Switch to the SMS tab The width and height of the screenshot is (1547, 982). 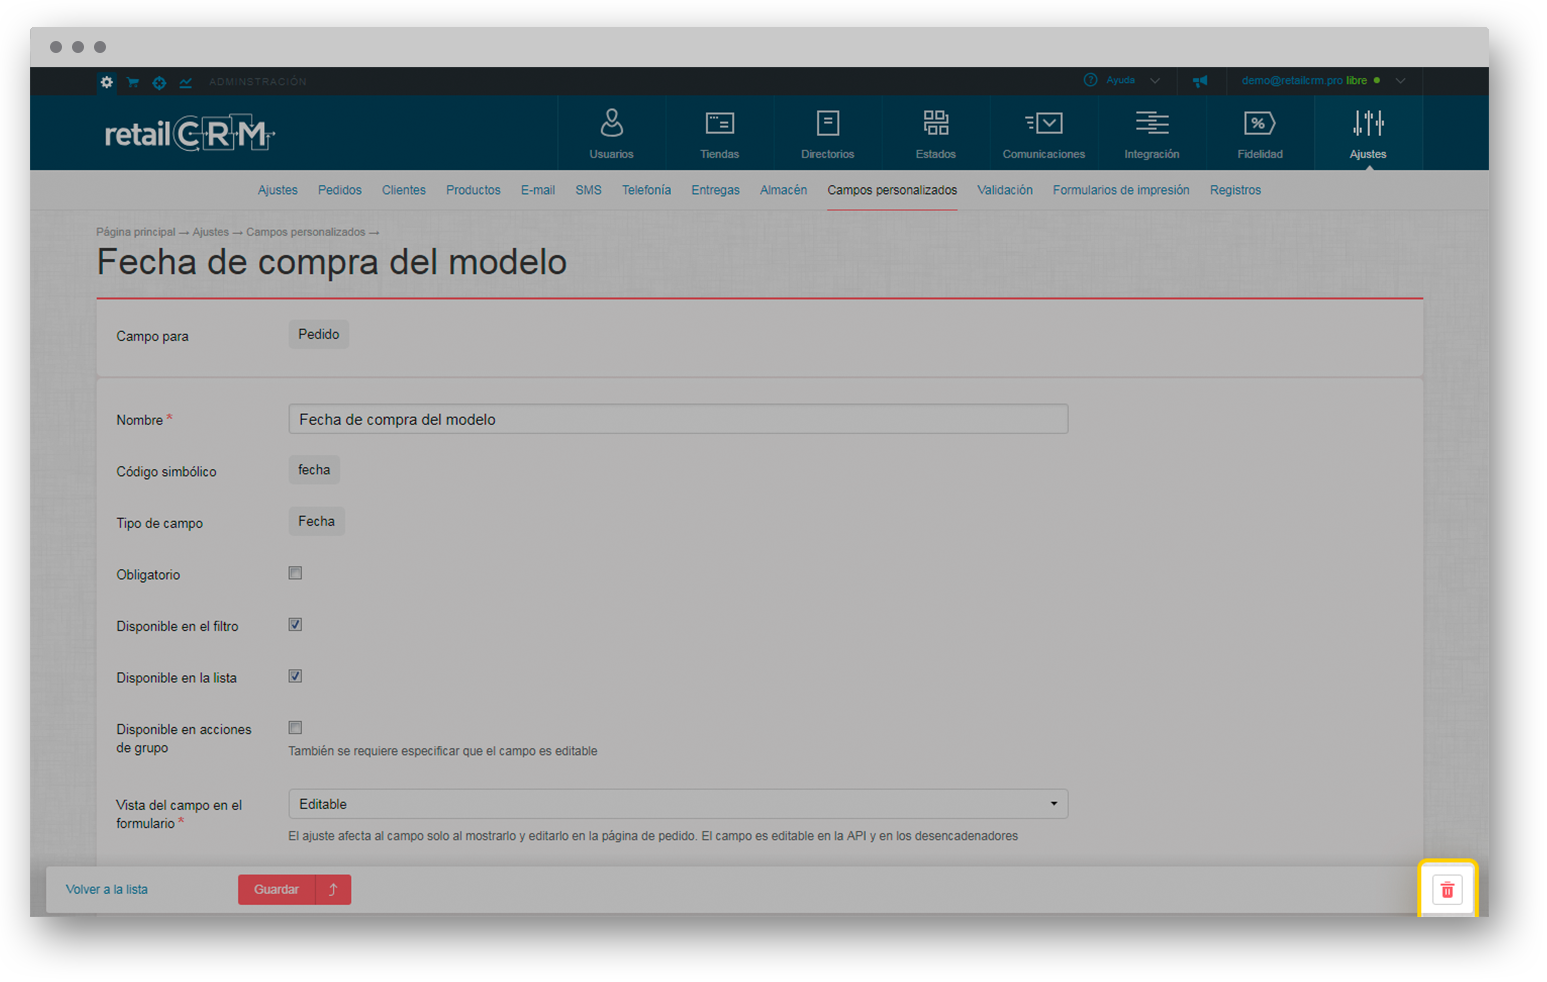(x=588, y=190)
